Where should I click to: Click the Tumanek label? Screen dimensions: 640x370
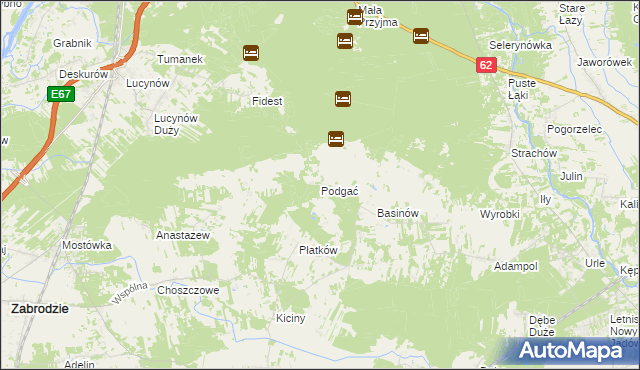pos(180,59)
